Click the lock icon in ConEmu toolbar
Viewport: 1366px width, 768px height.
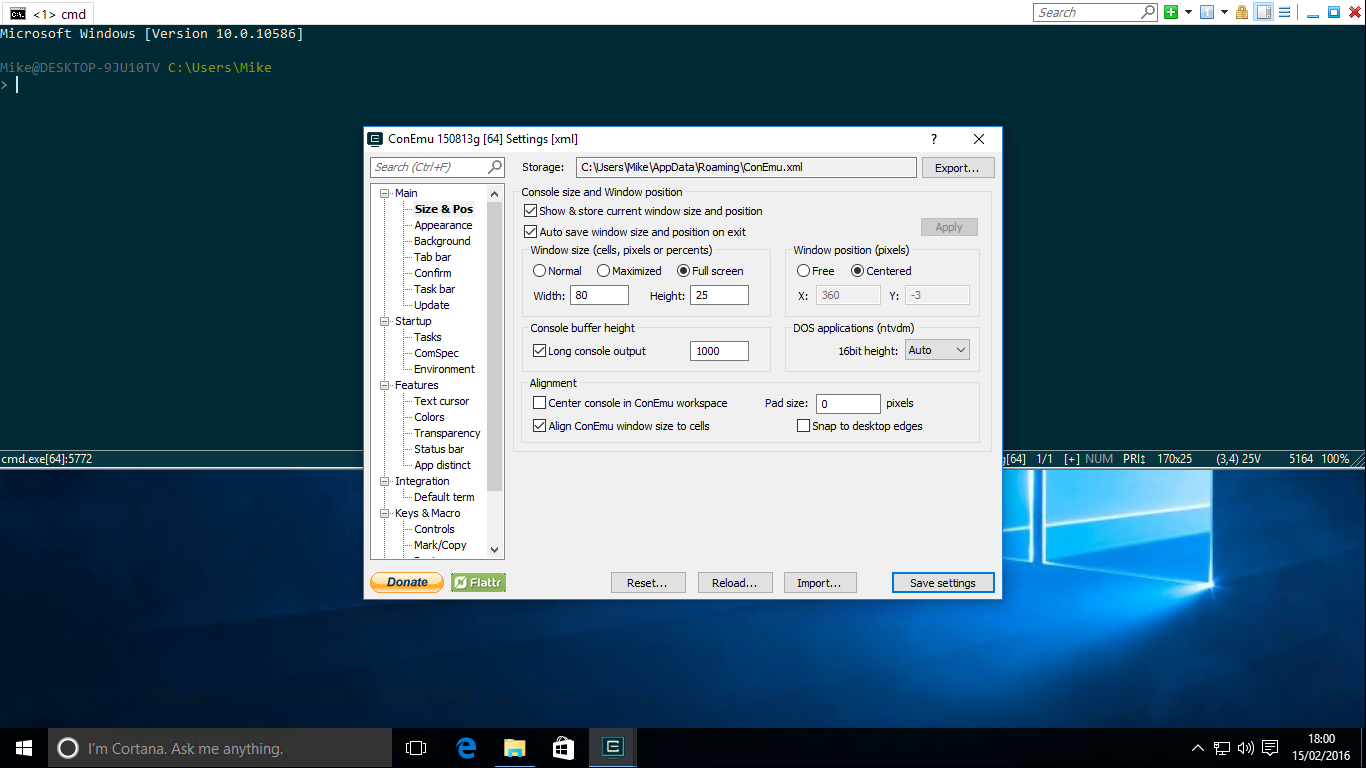[1242, 12]
